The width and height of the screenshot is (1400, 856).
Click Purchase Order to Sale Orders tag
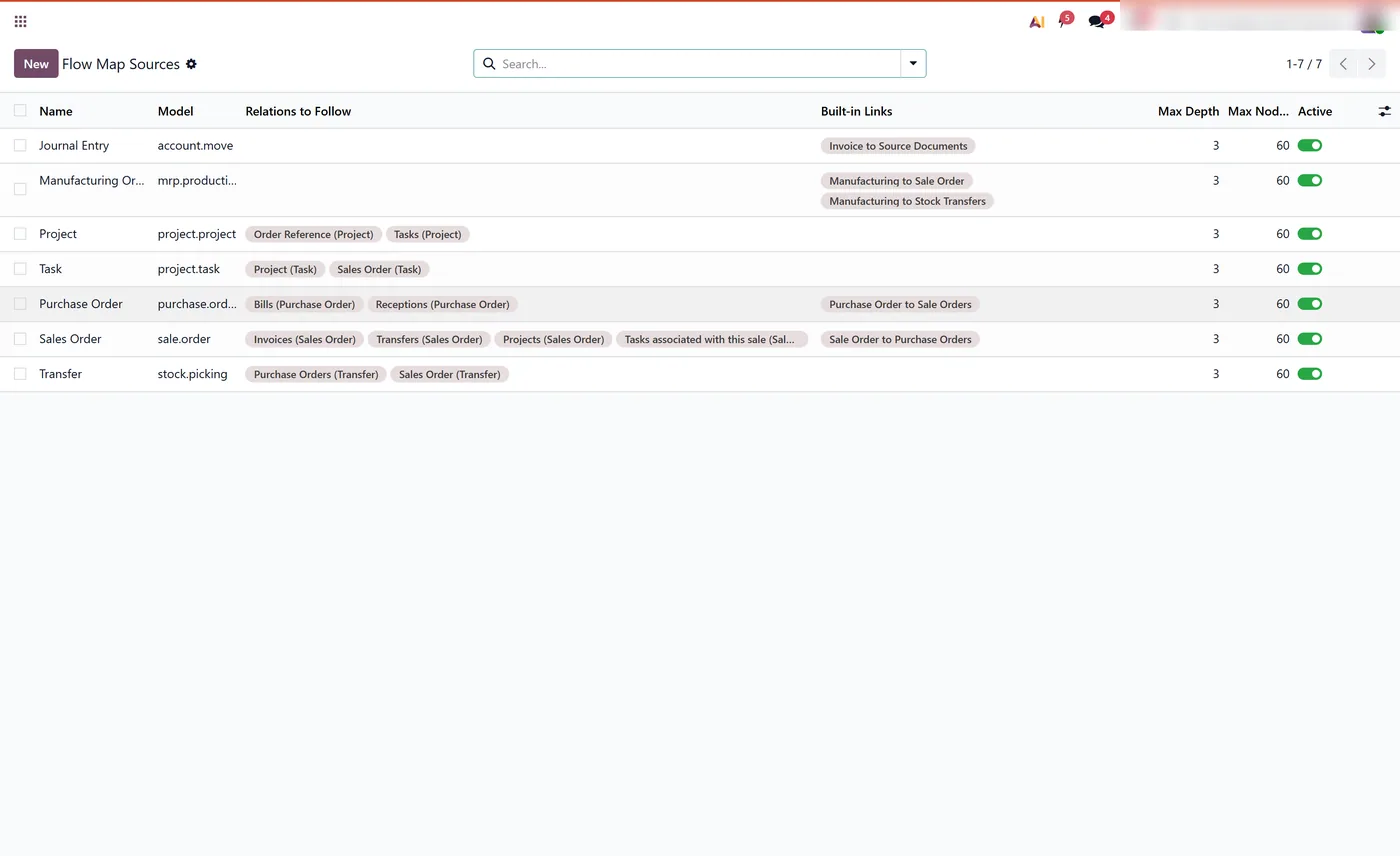point(900,304)
